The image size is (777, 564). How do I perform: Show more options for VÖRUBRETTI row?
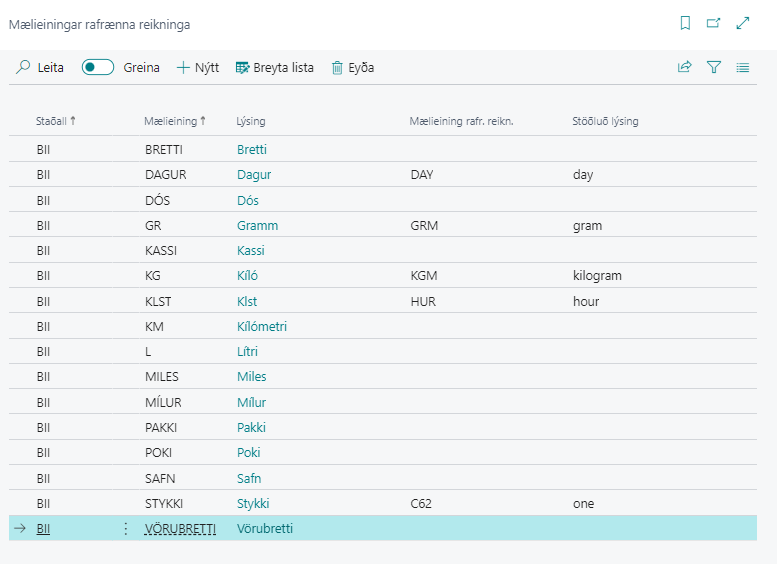click(125, 529)
